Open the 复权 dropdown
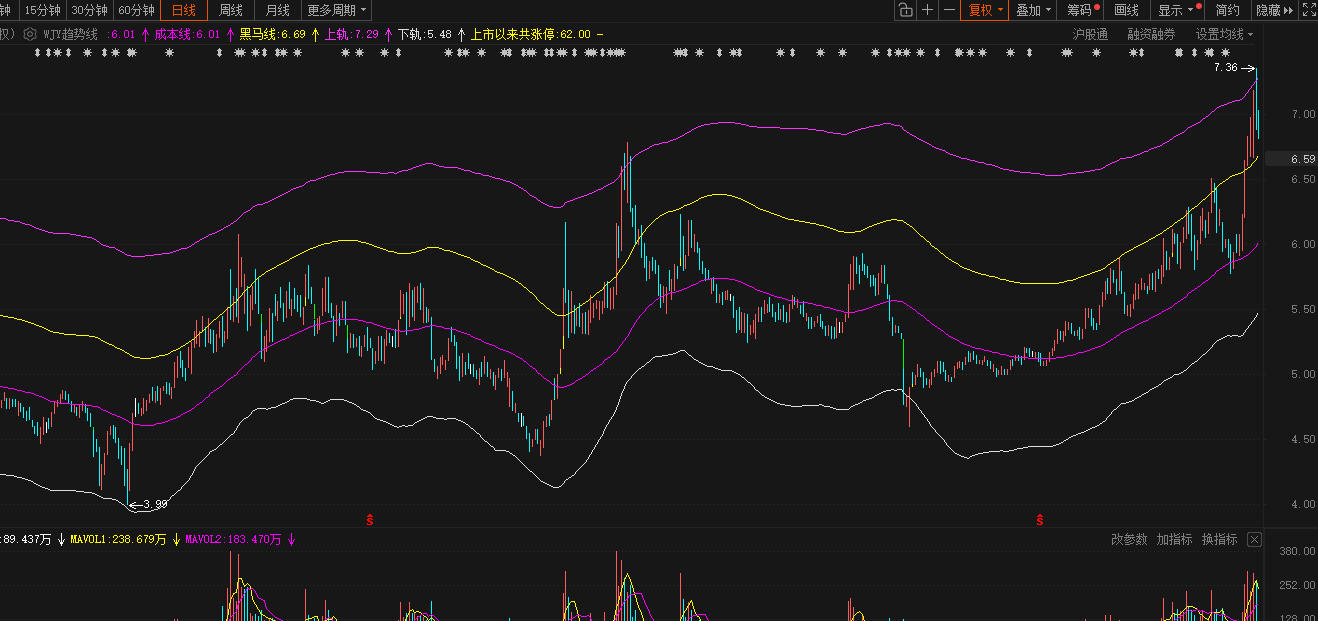 tap(985, 10)
